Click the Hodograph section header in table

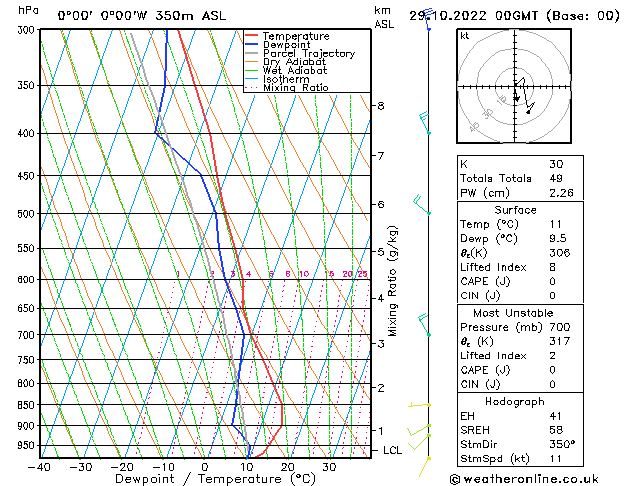pos(515,401)
